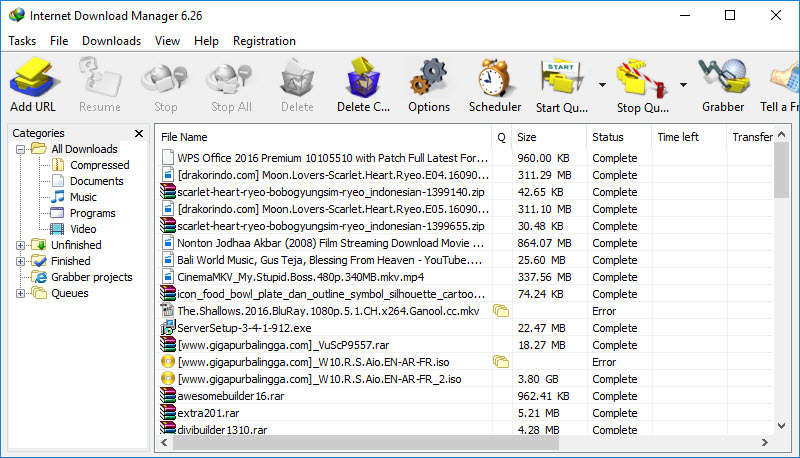Screen dimensions: 800x458
Task: Select the Documents category
Action: pyautogui.click(x=96, y=181)
